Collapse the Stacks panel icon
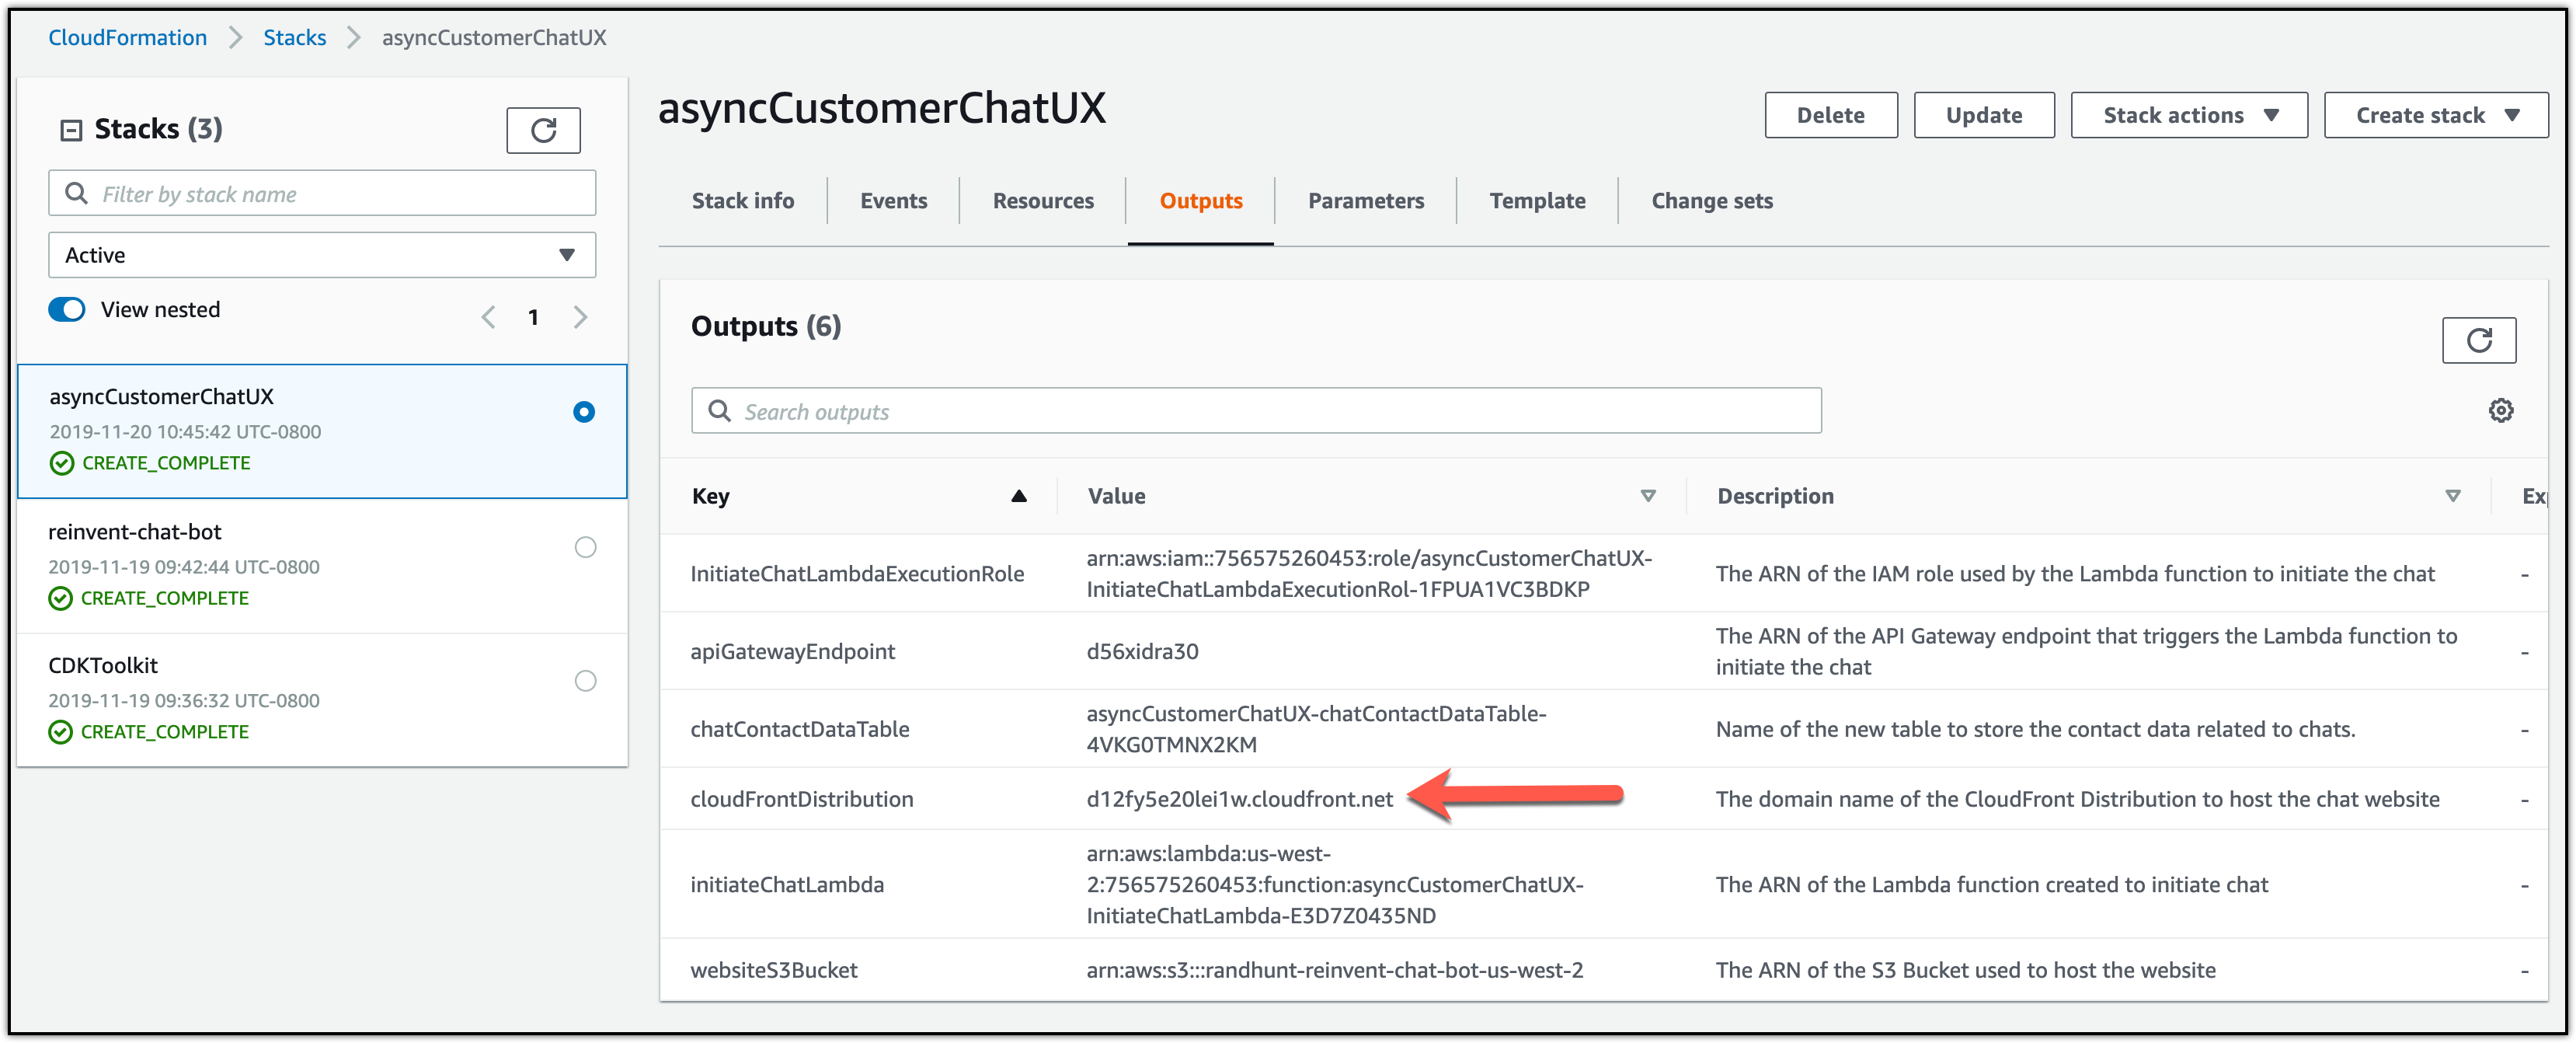 (71, 130)
